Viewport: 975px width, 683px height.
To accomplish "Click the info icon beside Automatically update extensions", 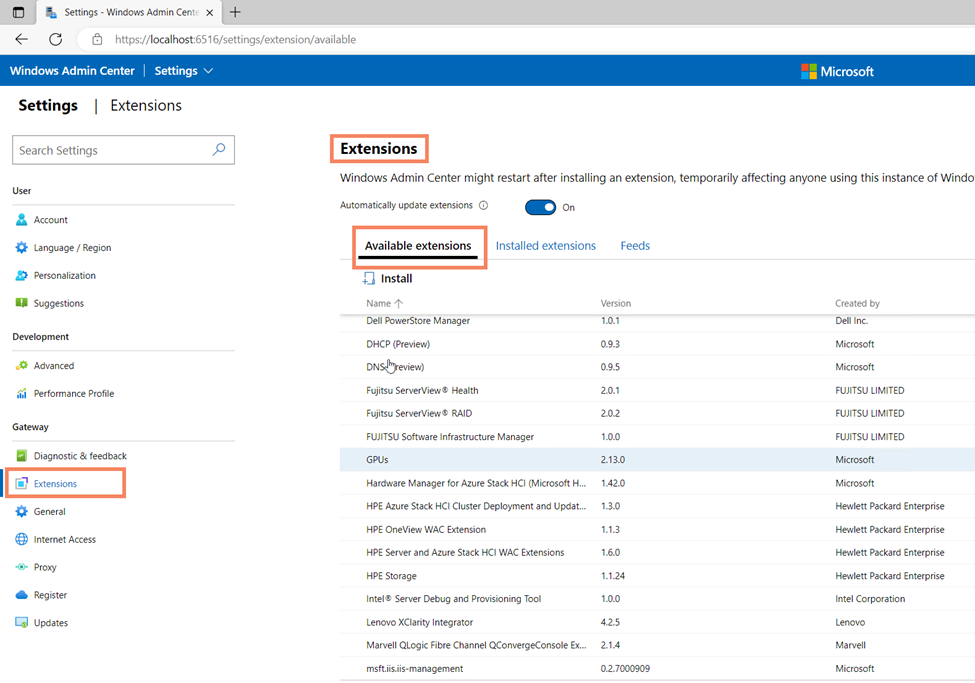I will tap(483, 205).
